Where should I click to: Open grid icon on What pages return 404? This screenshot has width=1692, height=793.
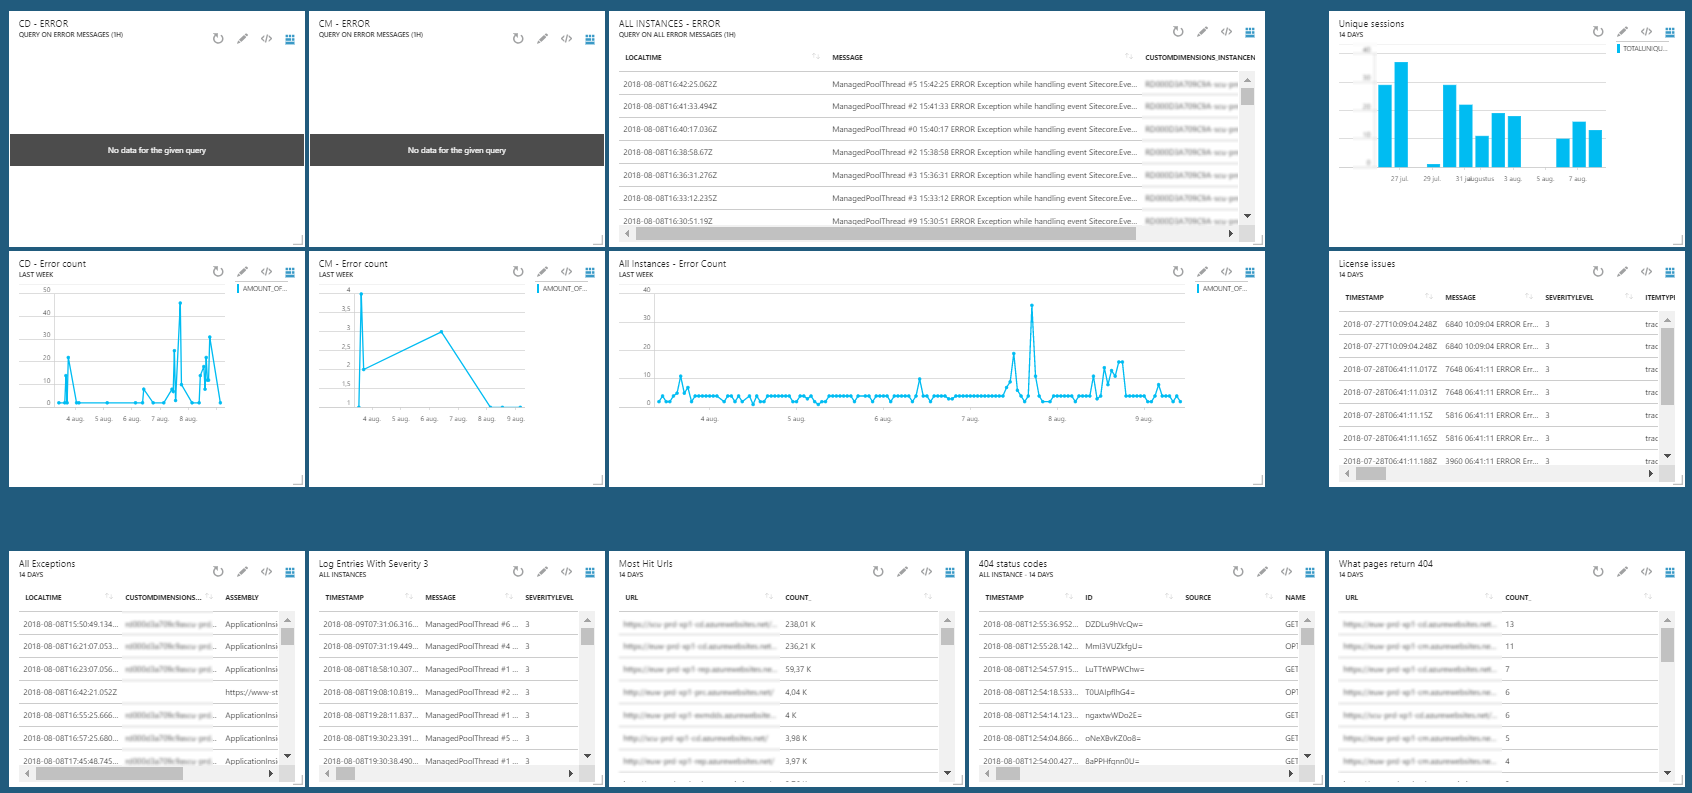pos(1669,572)
